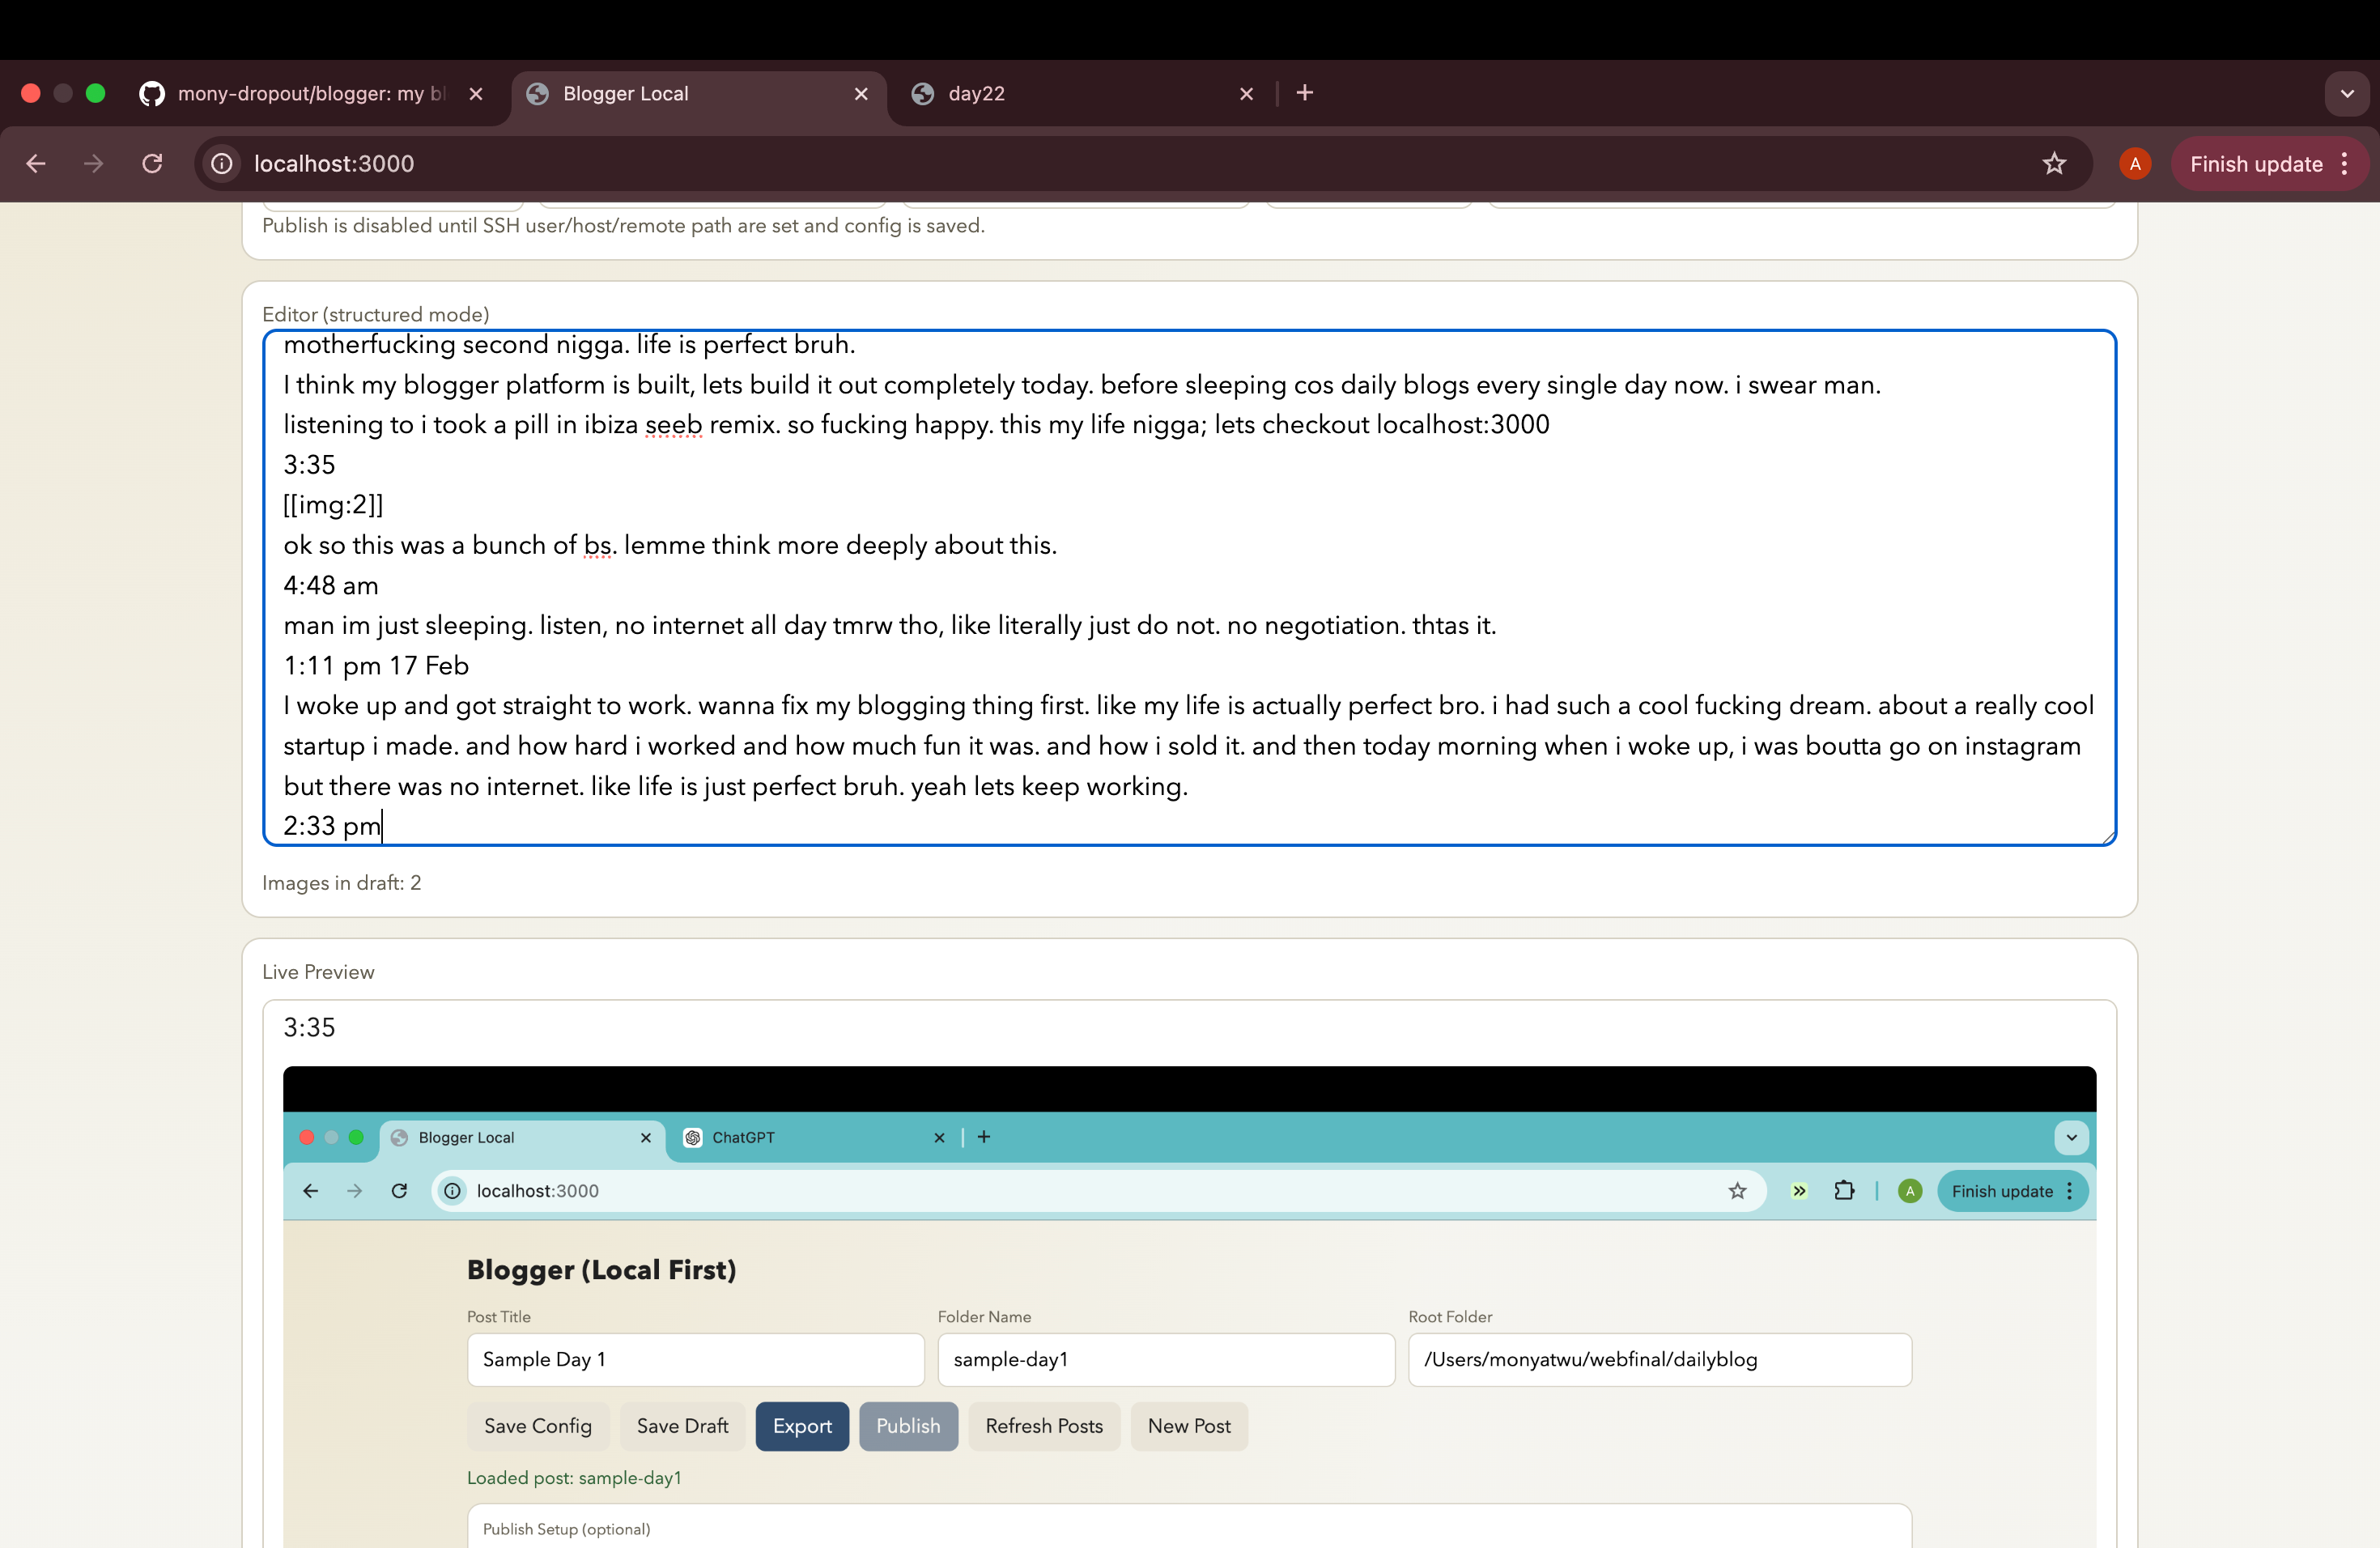Grab the editor textarea resize handle
This screenshot has height=1548, width=2380.
pyautogui.click(x=2107, y=836)
